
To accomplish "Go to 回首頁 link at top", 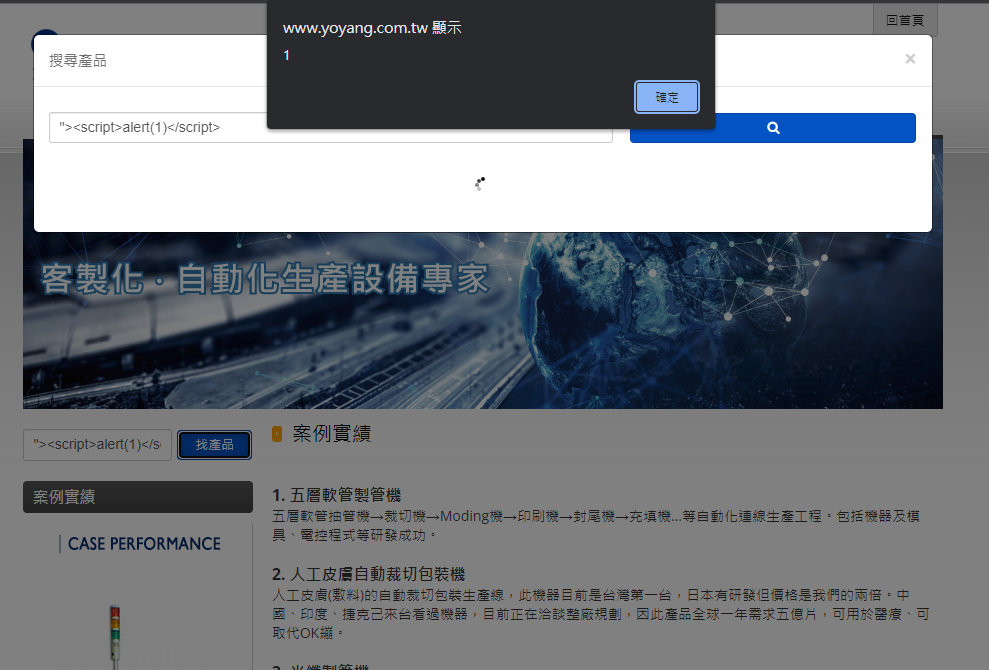I will (x=905, y=20).
